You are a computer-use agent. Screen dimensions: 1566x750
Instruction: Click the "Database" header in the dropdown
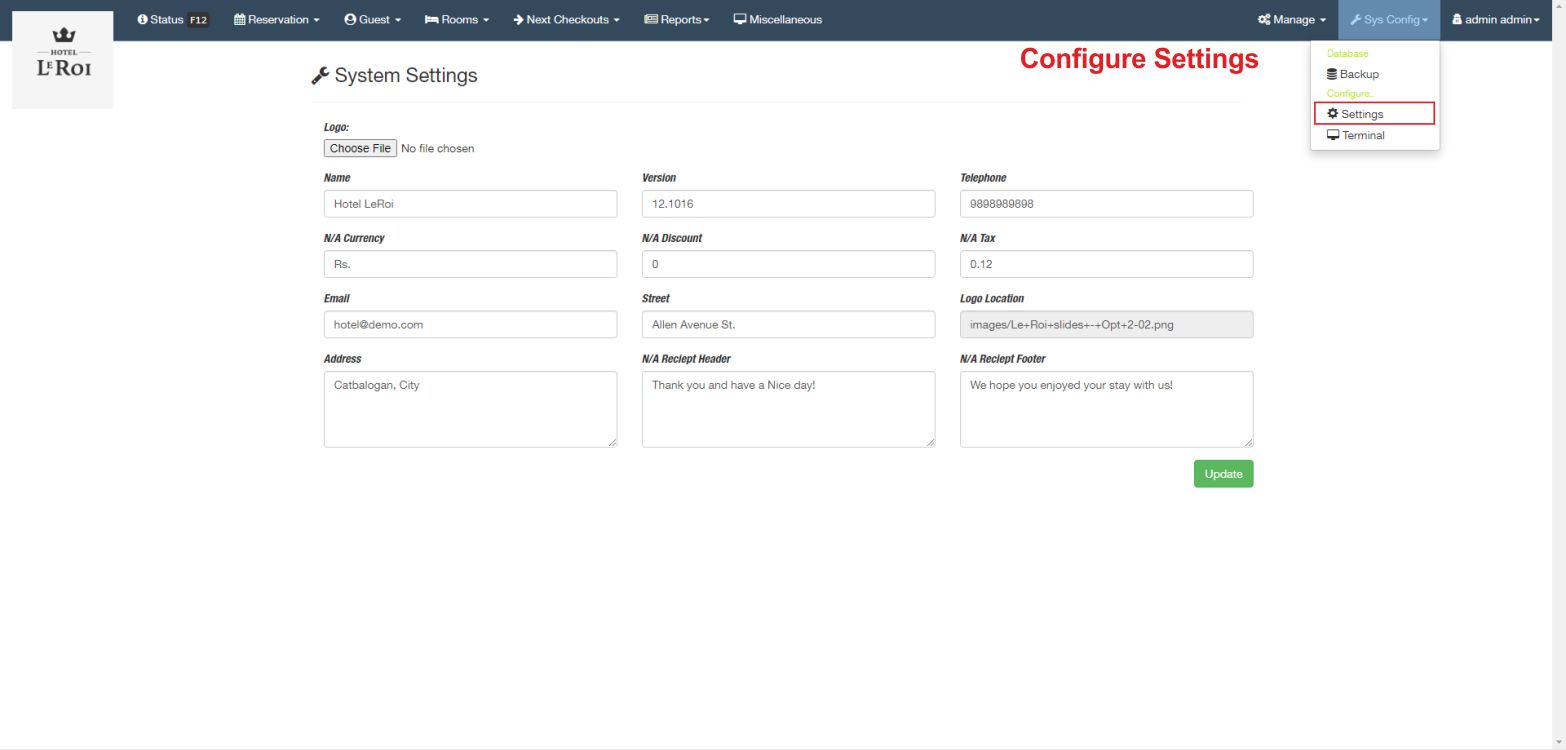(x=1347, y=54)
